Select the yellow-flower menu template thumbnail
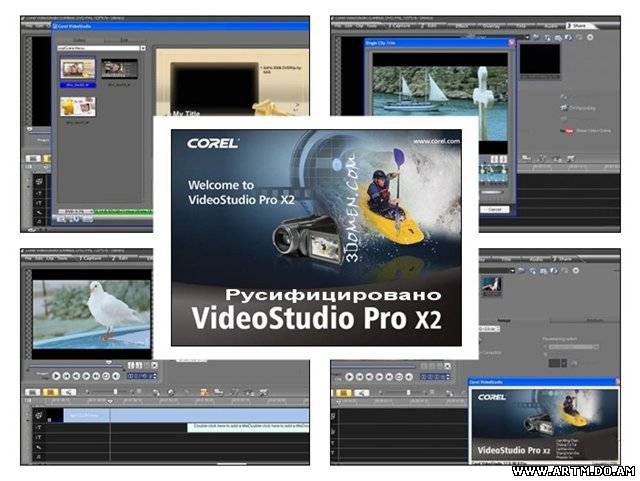The image size is (640, 481). tap(78, 106)
